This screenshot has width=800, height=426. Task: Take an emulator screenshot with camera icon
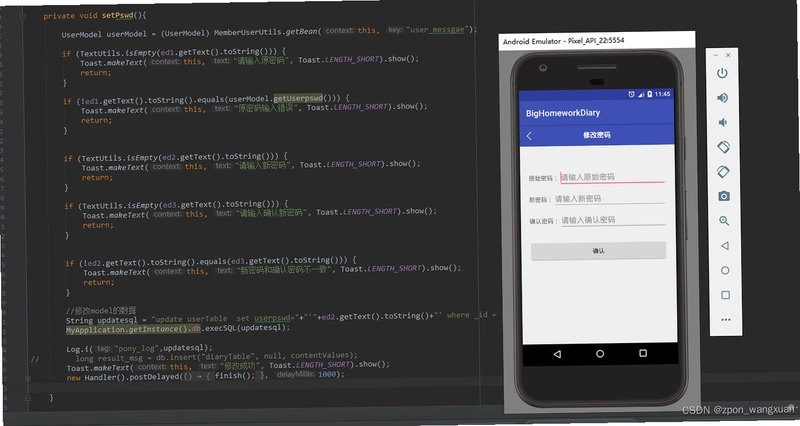point(723,196)
